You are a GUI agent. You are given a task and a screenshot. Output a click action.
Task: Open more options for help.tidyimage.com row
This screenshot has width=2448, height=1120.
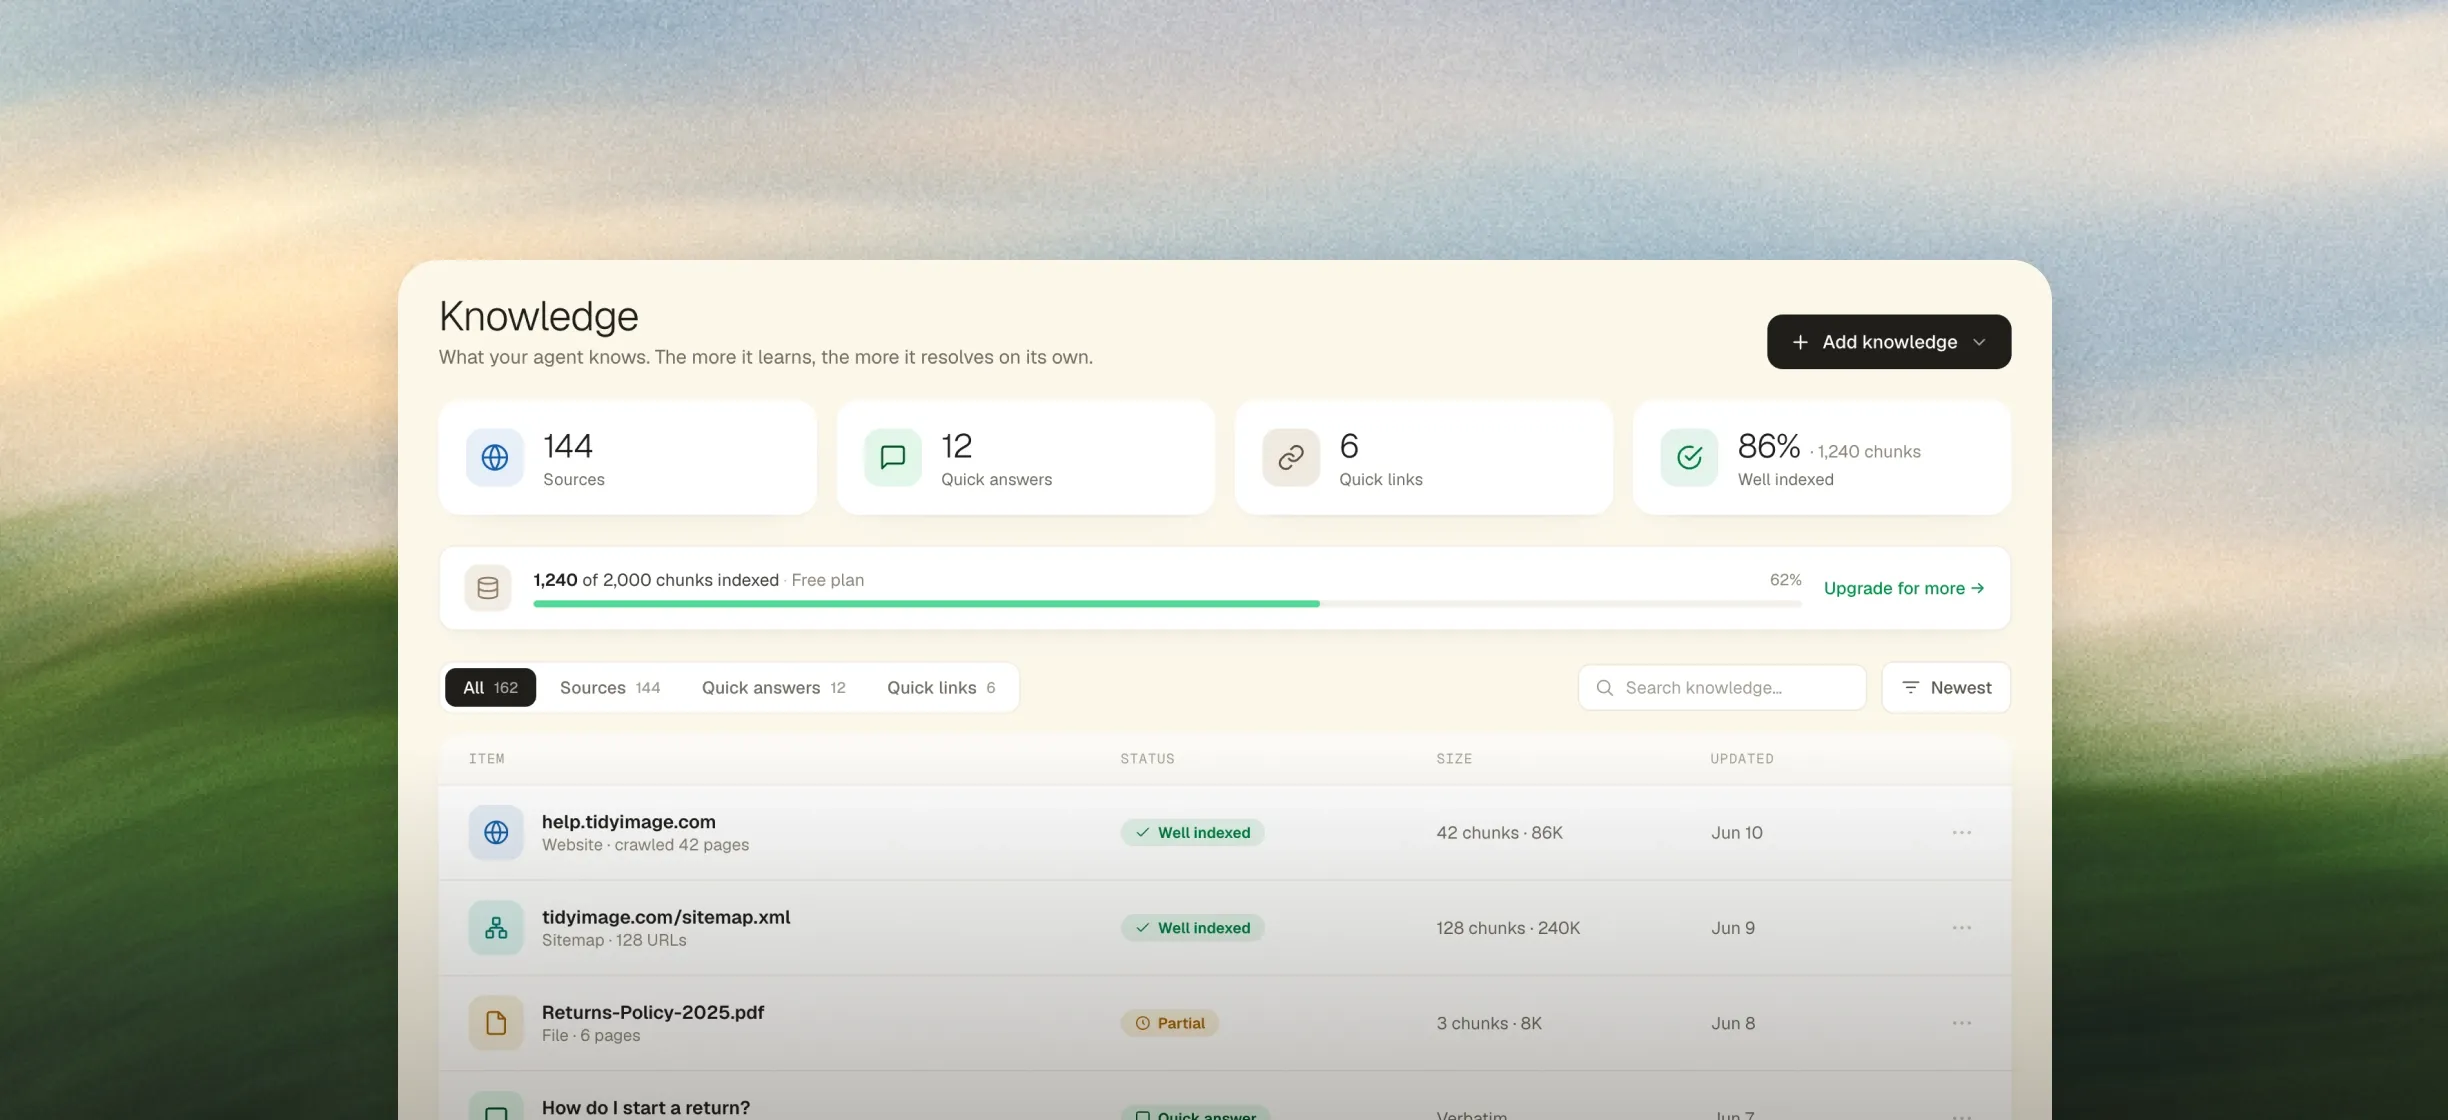pos(1961,832)
